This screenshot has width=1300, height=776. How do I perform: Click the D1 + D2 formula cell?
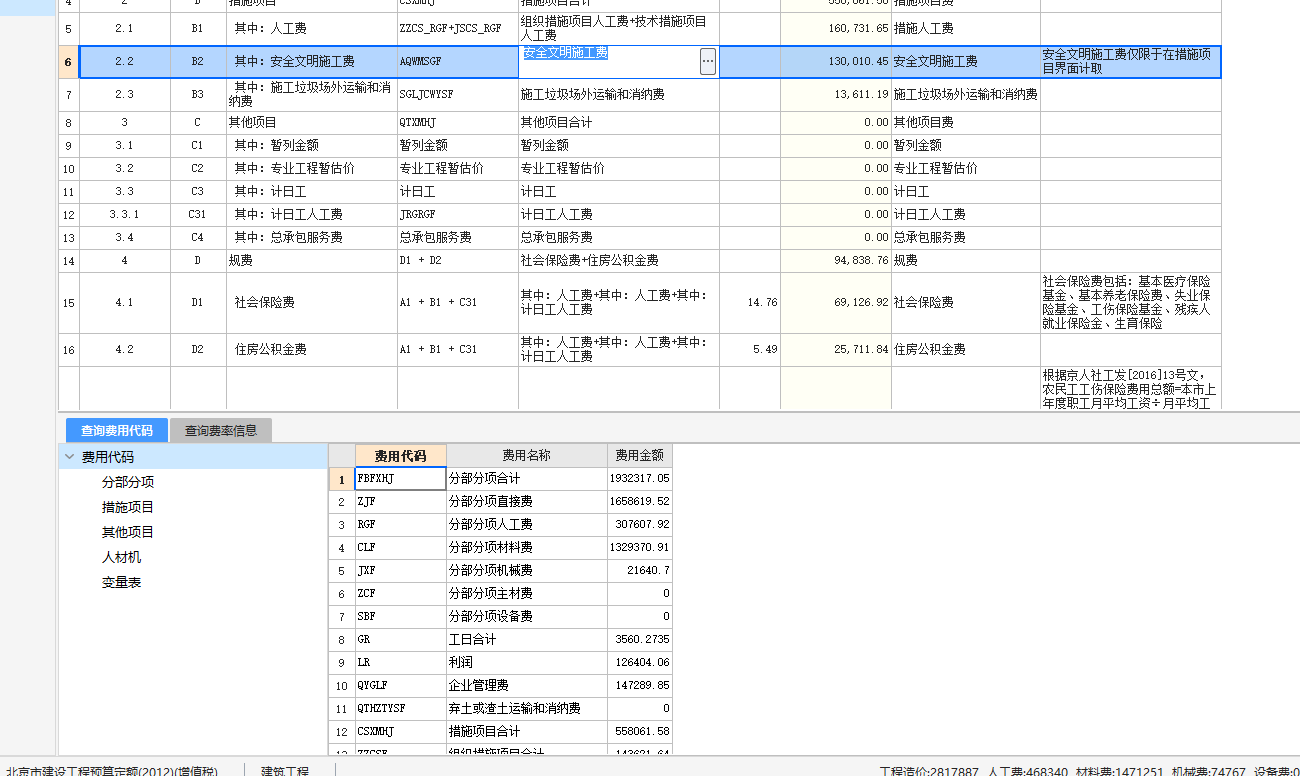click(x=457, y=260)
